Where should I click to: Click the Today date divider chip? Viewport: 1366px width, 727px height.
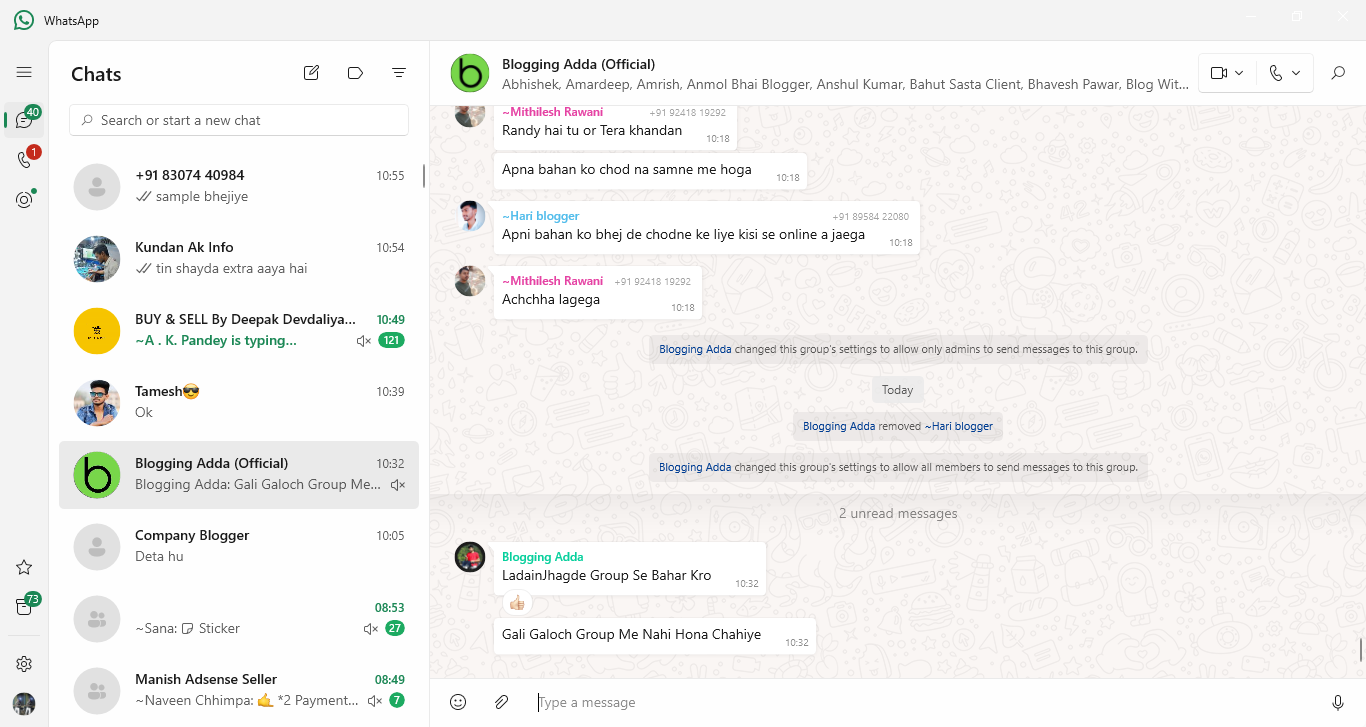(x=897, y=390)
